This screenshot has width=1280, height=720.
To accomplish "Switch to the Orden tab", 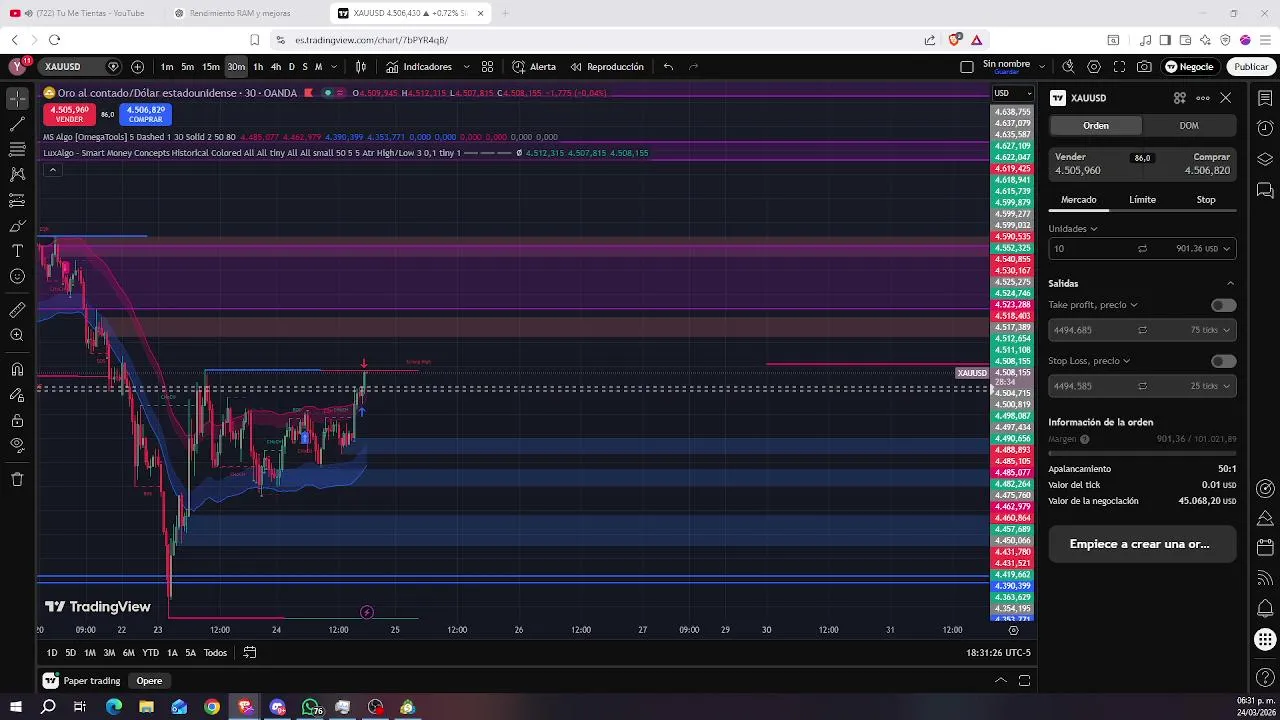I will point(1096,125).
